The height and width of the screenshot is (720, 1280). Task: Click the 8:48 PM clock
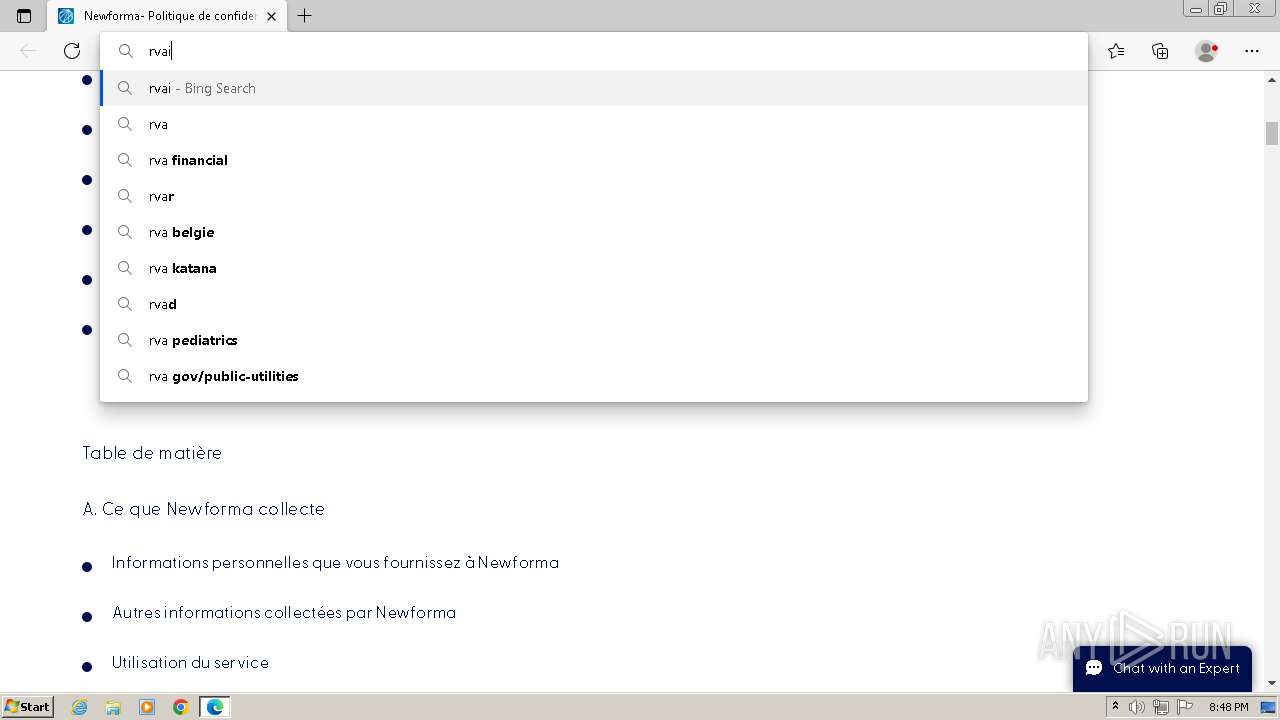[x=1228, y=707]
